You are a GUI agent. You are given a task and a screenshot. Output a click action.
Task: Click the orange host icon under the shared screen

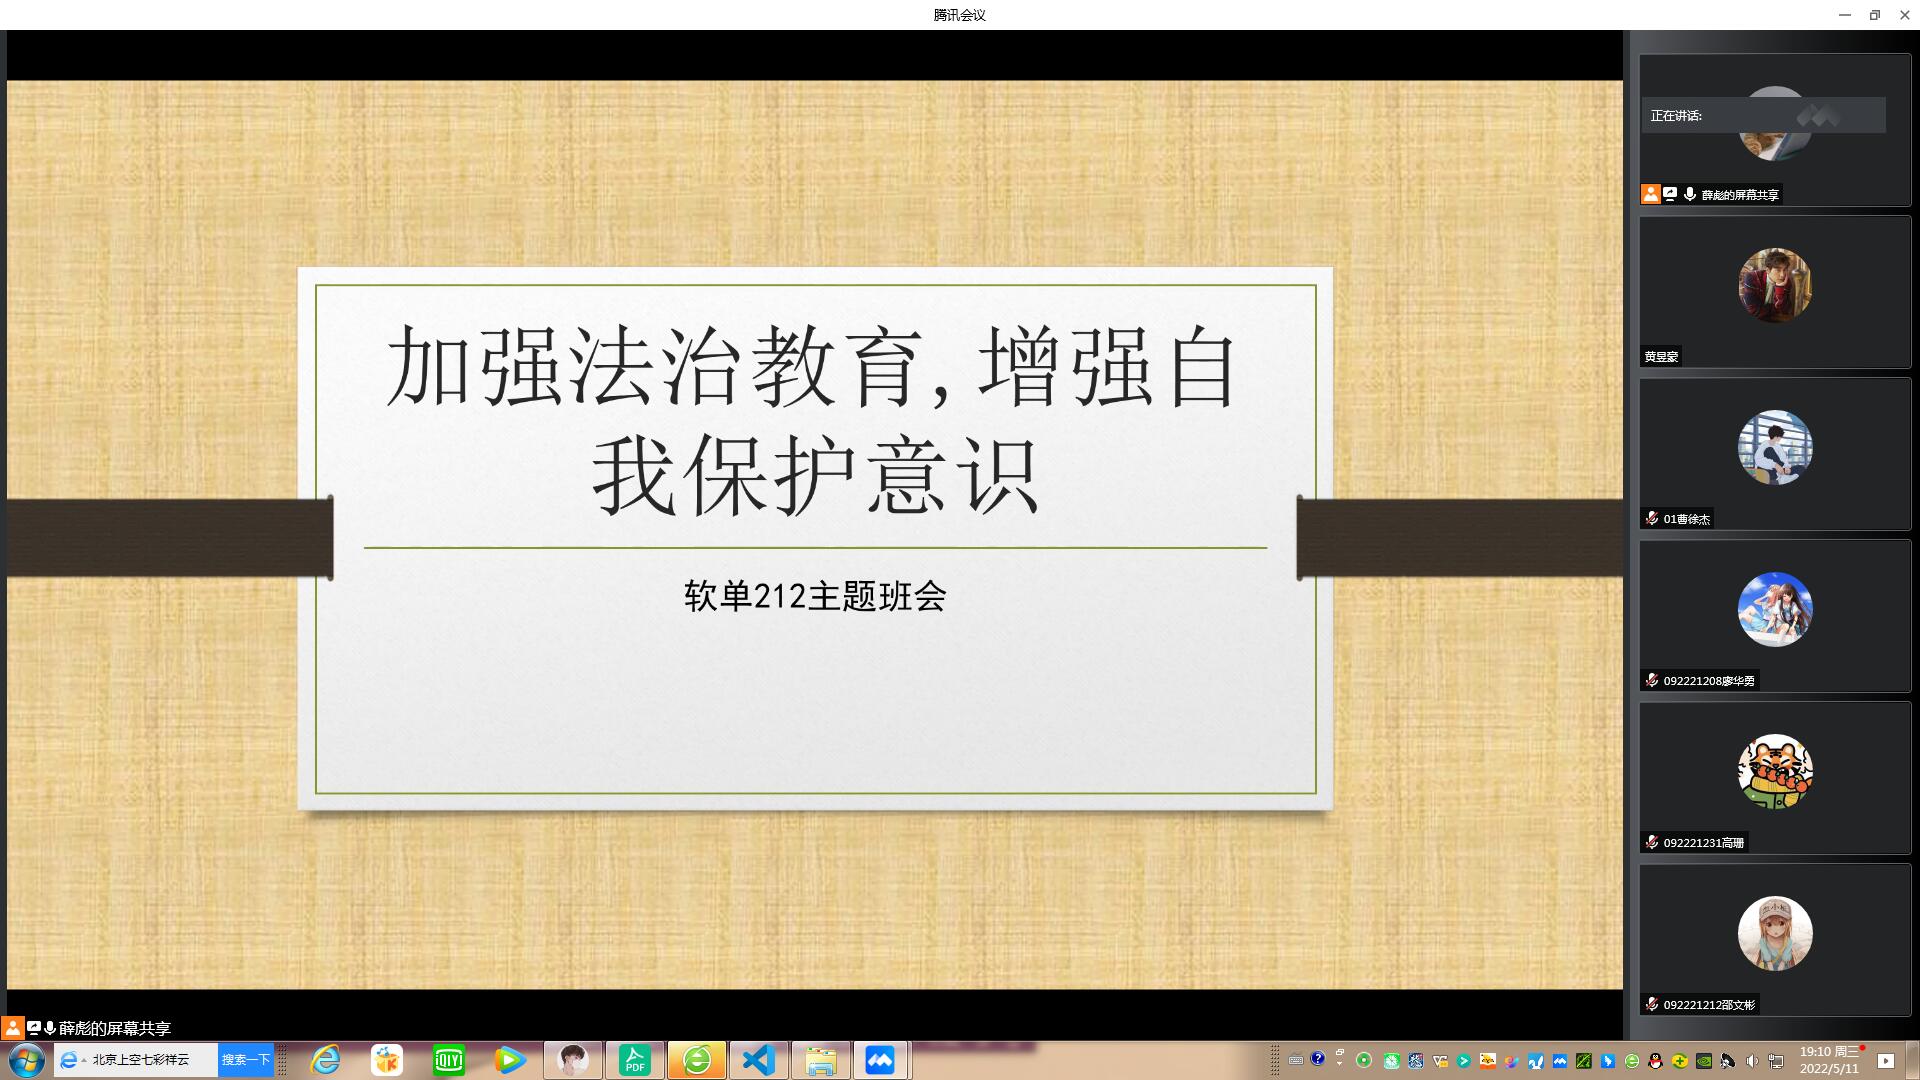(12, 1027)
